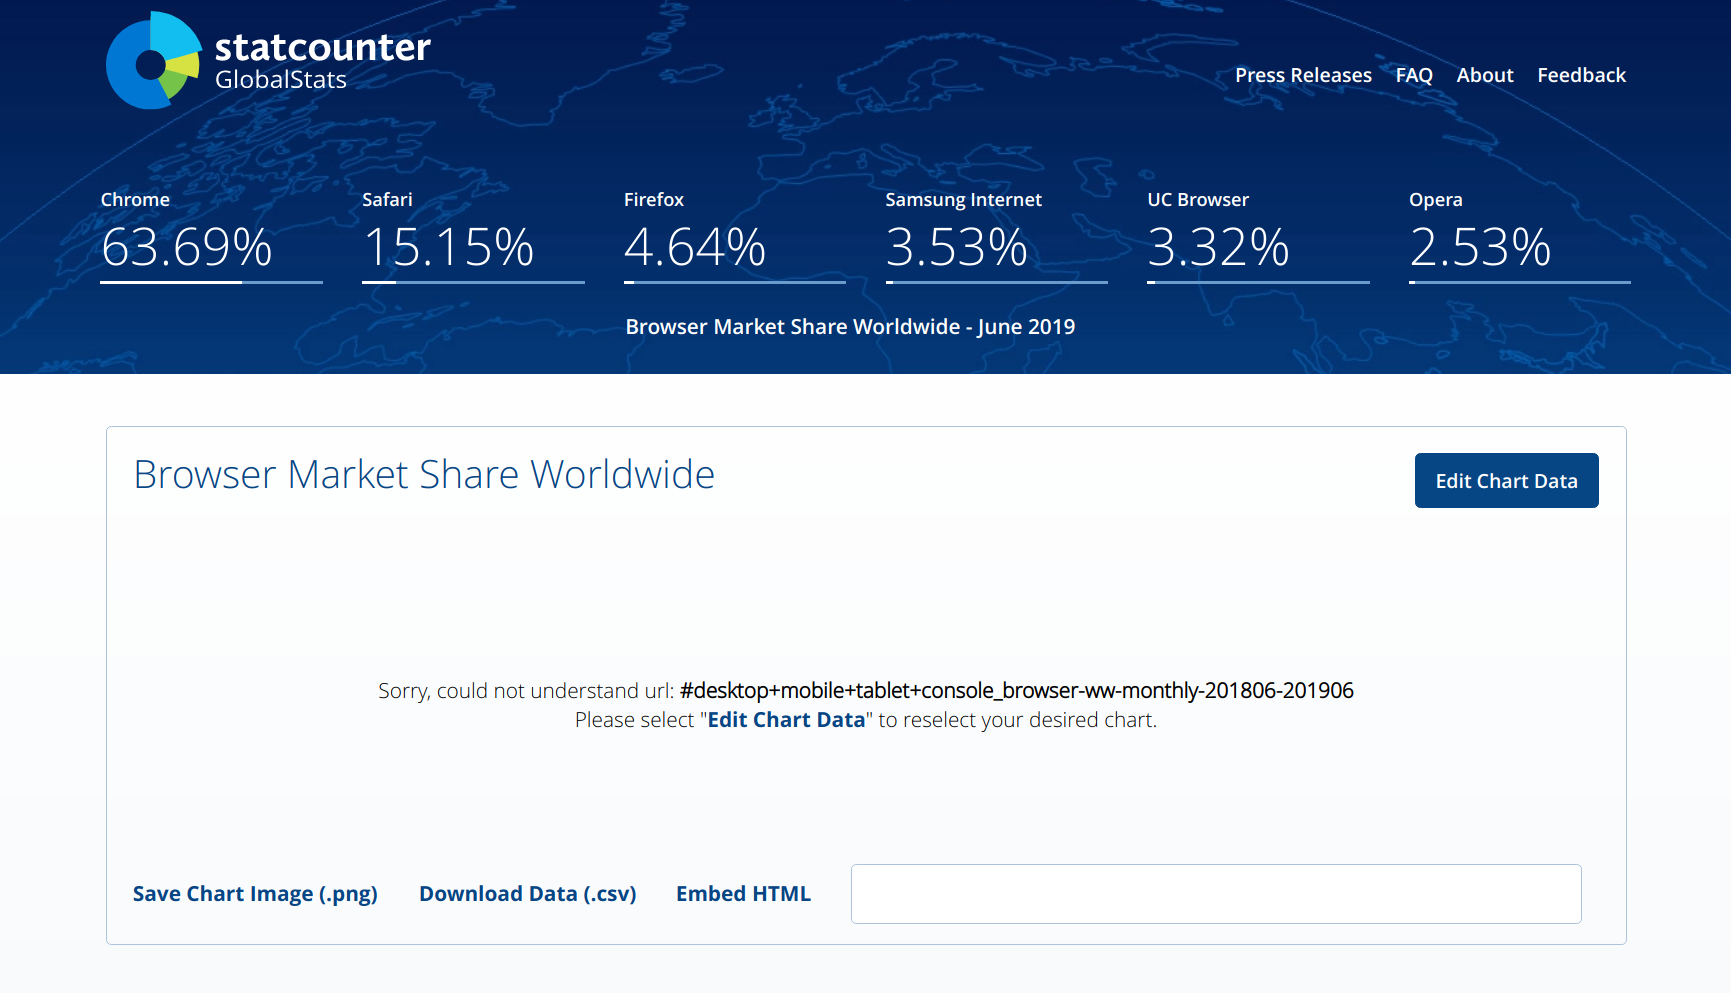
Task: Click the Browser Market Share Worldwide heading
Action: tap(424, 475)
